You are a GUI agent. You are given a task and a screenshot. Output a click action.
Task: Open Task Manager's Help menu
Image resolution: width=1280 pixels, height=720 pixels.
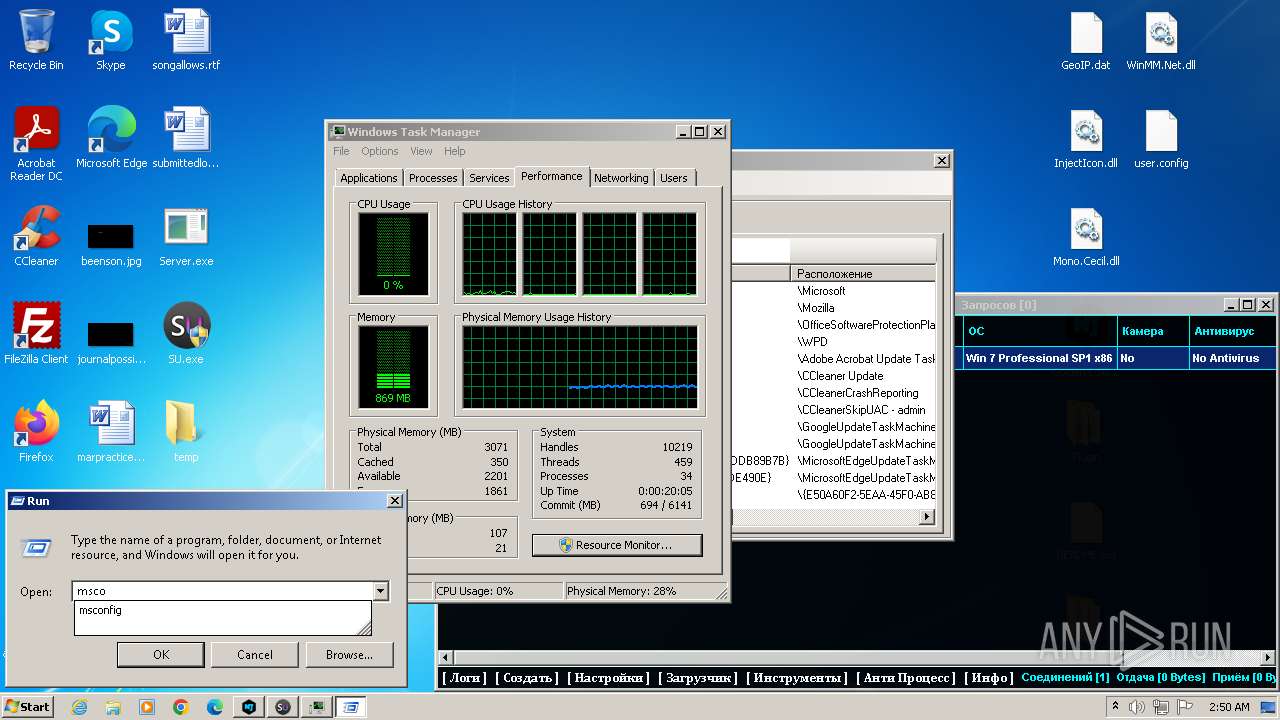point(455,151)
